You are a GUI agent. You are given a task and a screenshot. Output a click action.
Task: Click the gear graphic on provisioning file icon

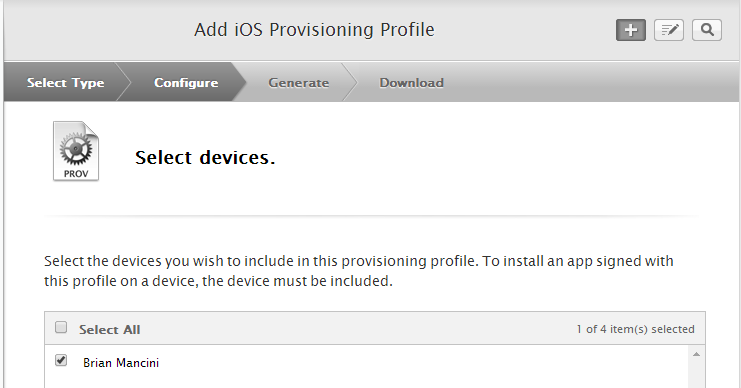[x=76, y=149]
